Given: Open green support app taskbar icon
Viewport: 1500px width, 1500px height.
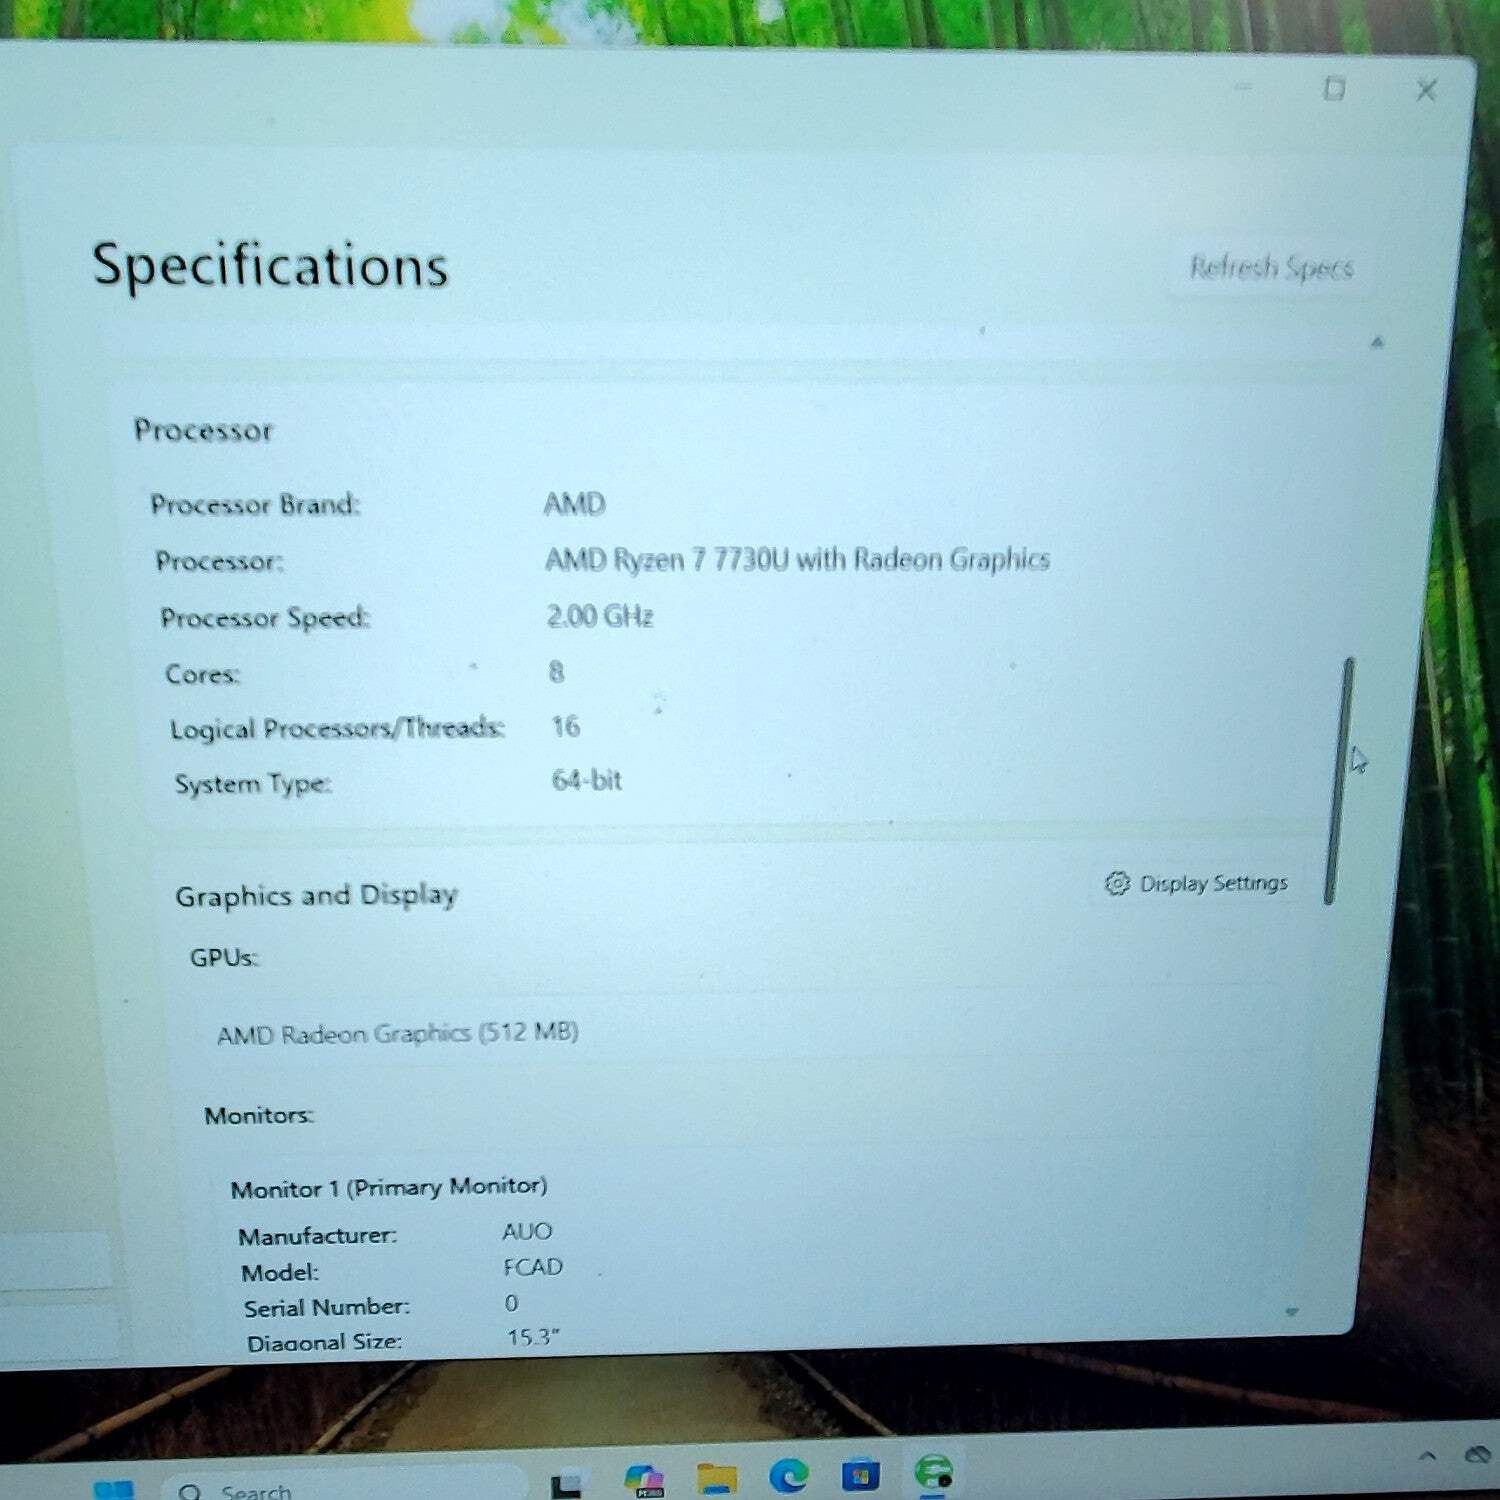Looking at the screenshot, I should (933, 1473).
